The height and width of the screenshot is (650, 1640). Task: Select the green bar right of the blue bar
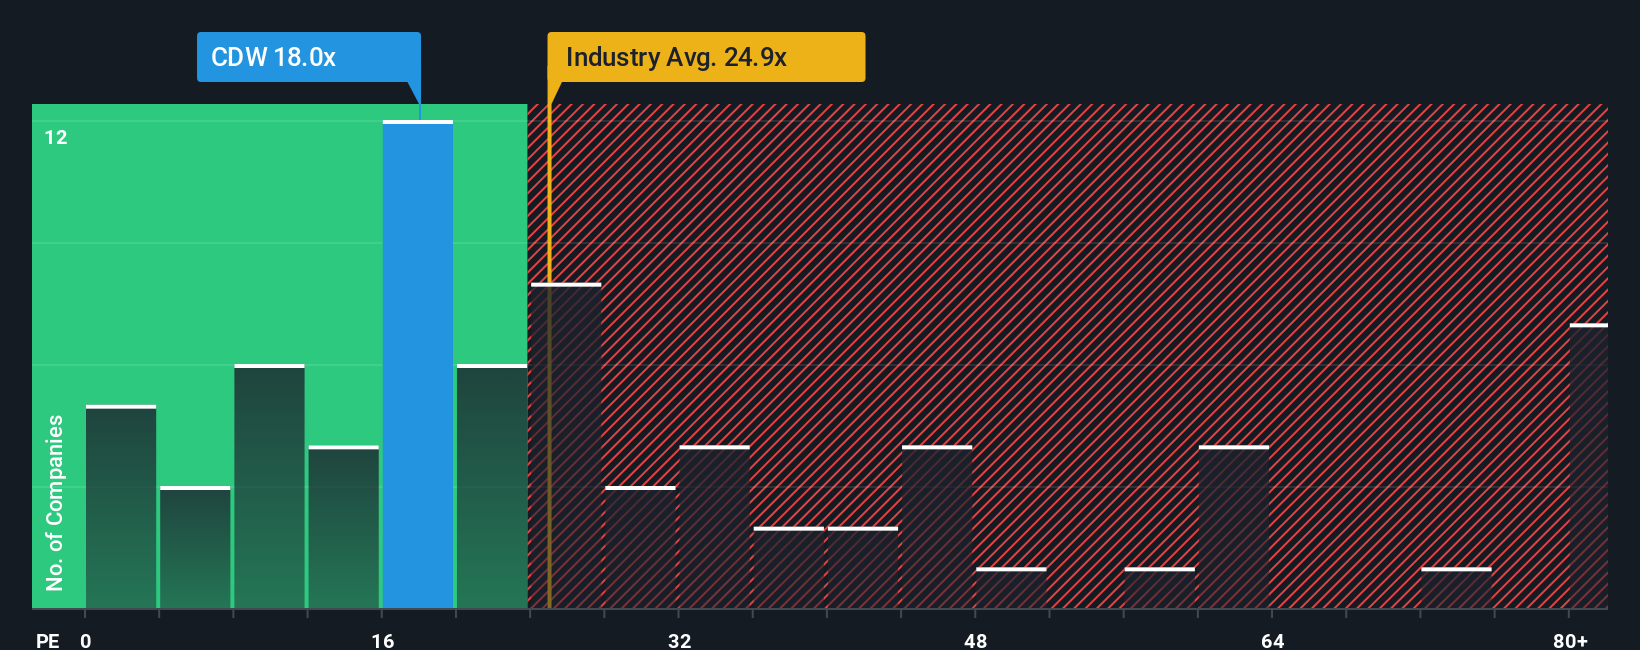pyautogui.click(x=492, y=486)
